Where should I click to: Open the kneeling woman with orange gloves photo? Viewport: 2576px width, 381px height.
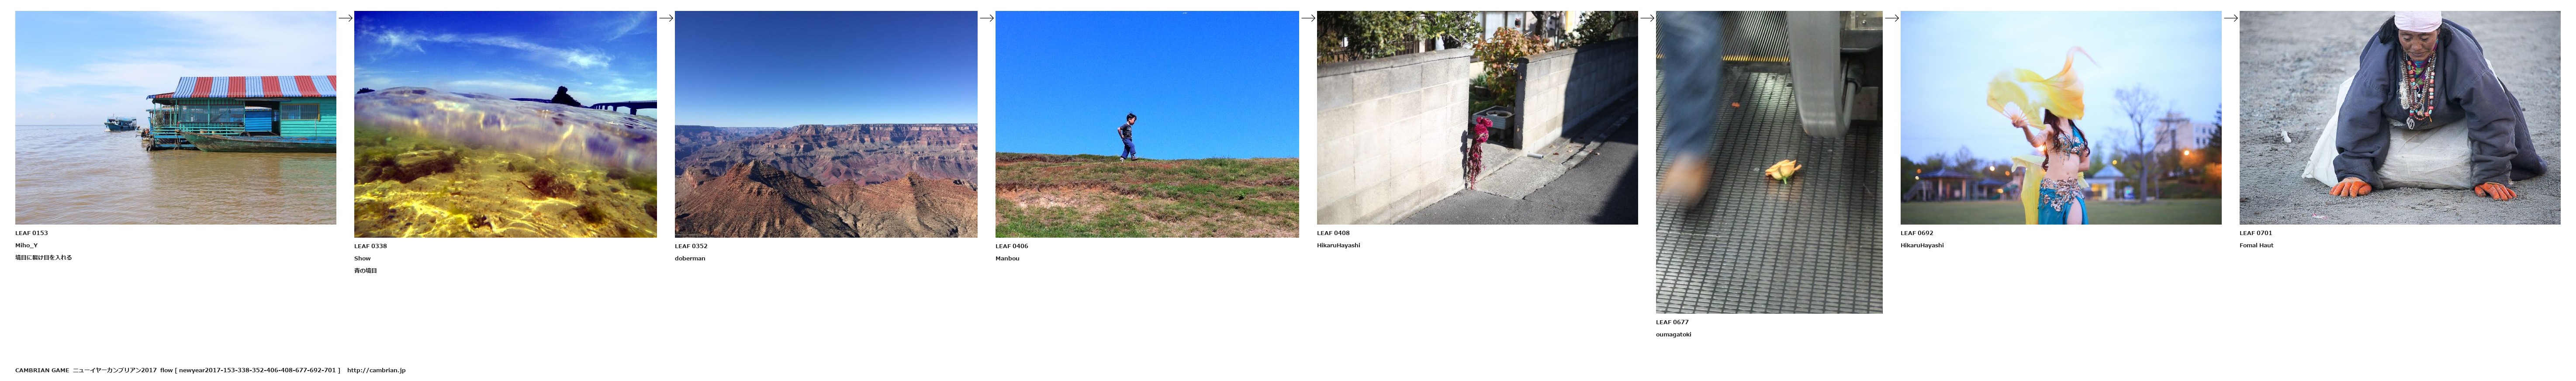pos(2400,118)
